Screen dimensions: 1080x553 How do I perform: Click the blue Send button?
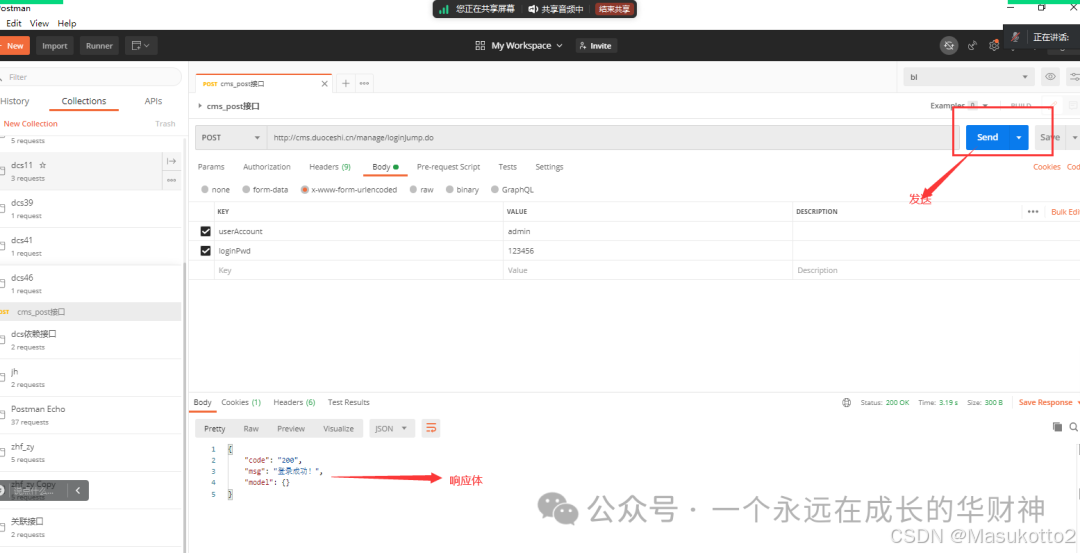tap(987, 137)
